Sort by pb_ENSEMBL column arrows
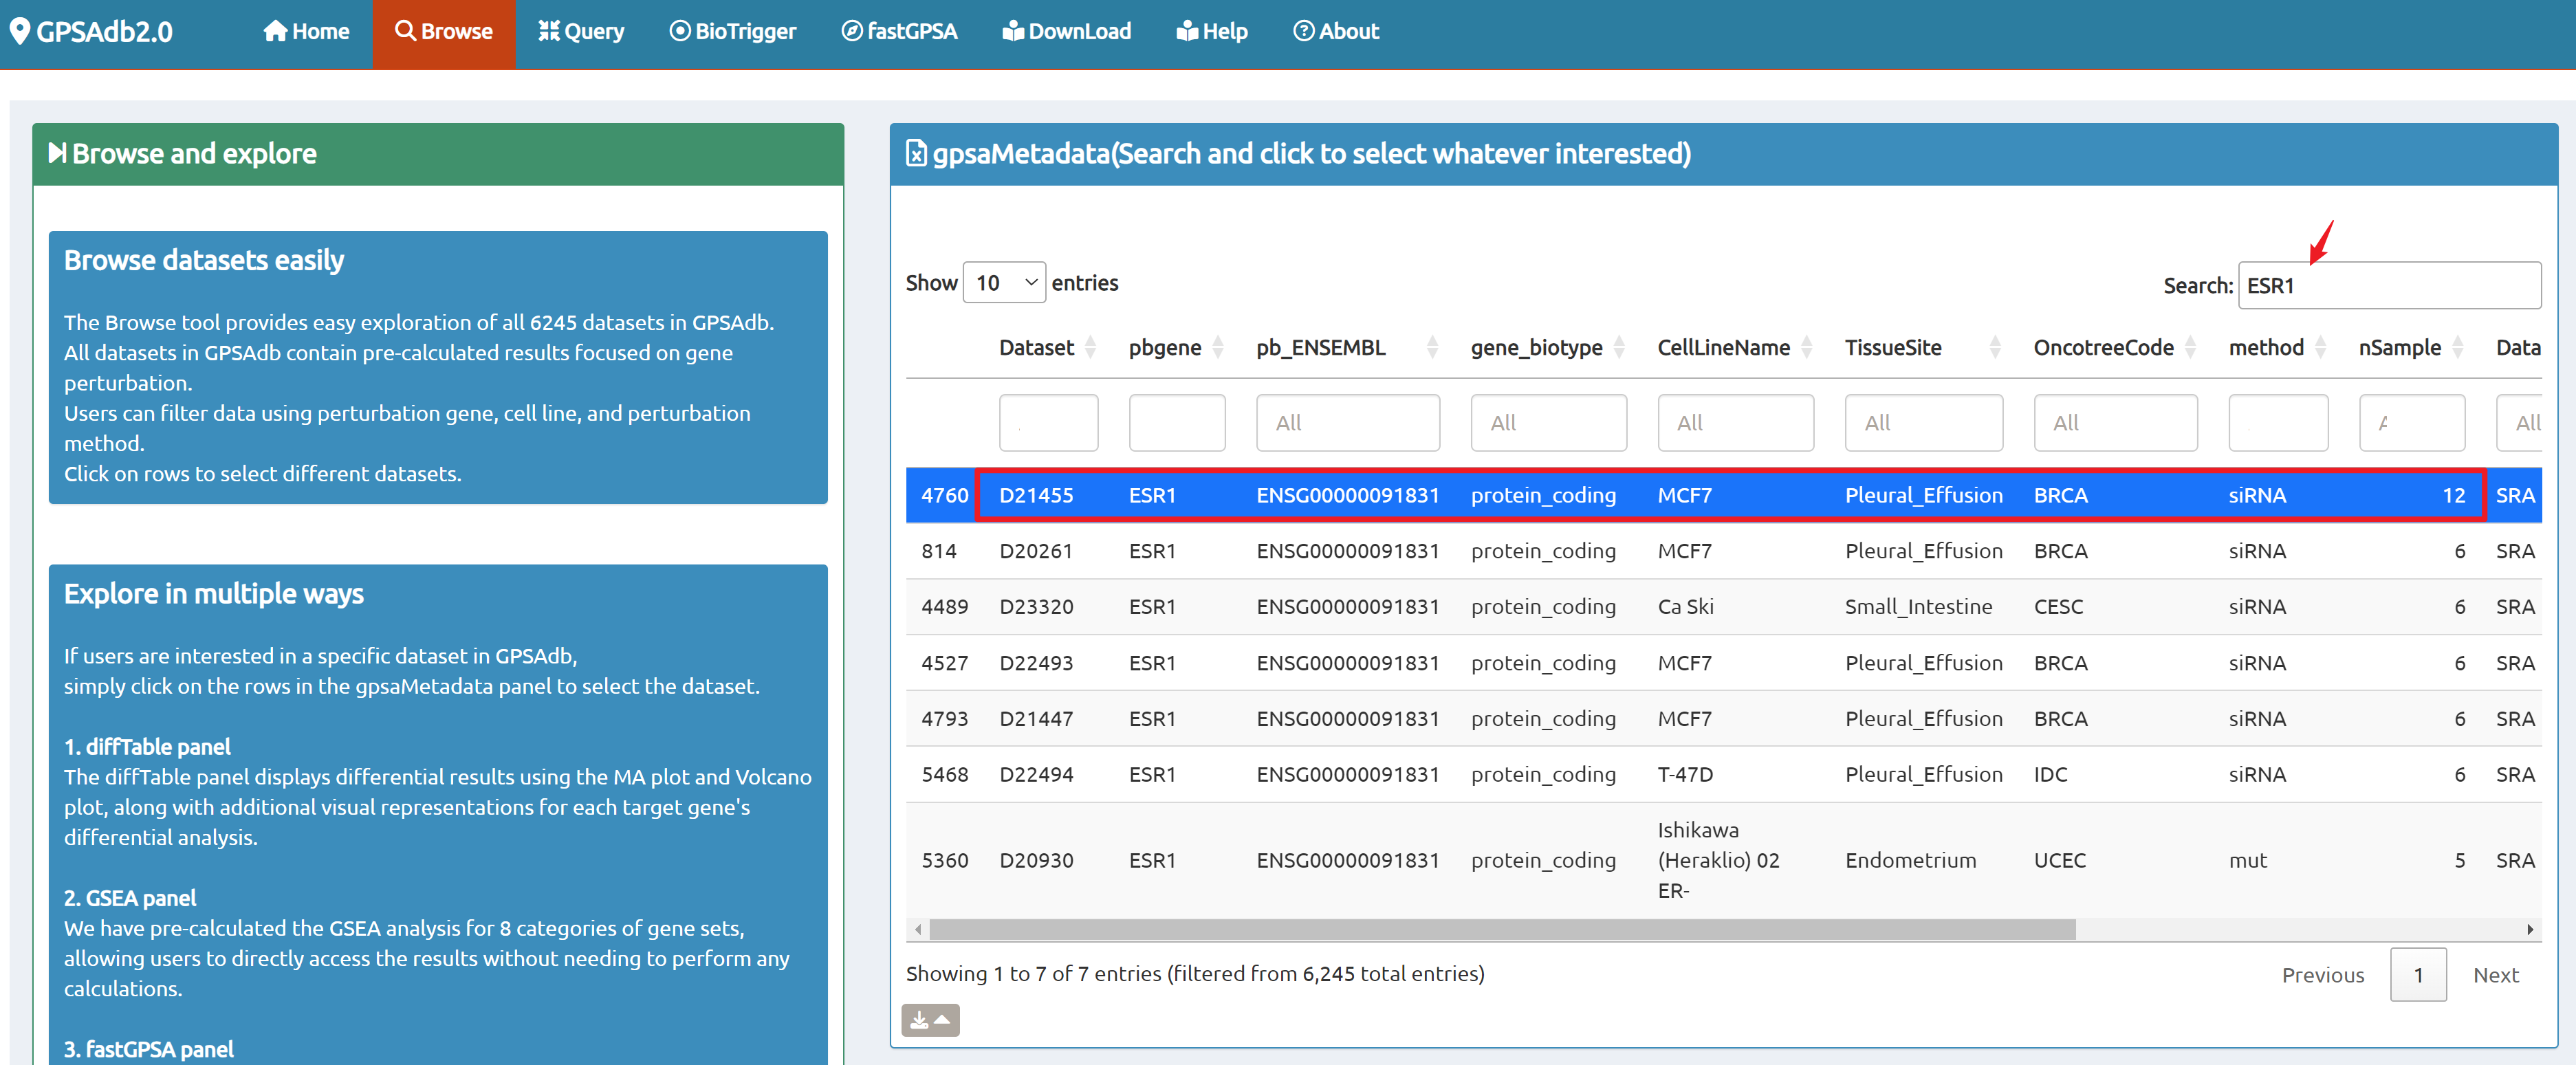The width and height of the screenshot is (2576, 1065). pos(1433,347)
